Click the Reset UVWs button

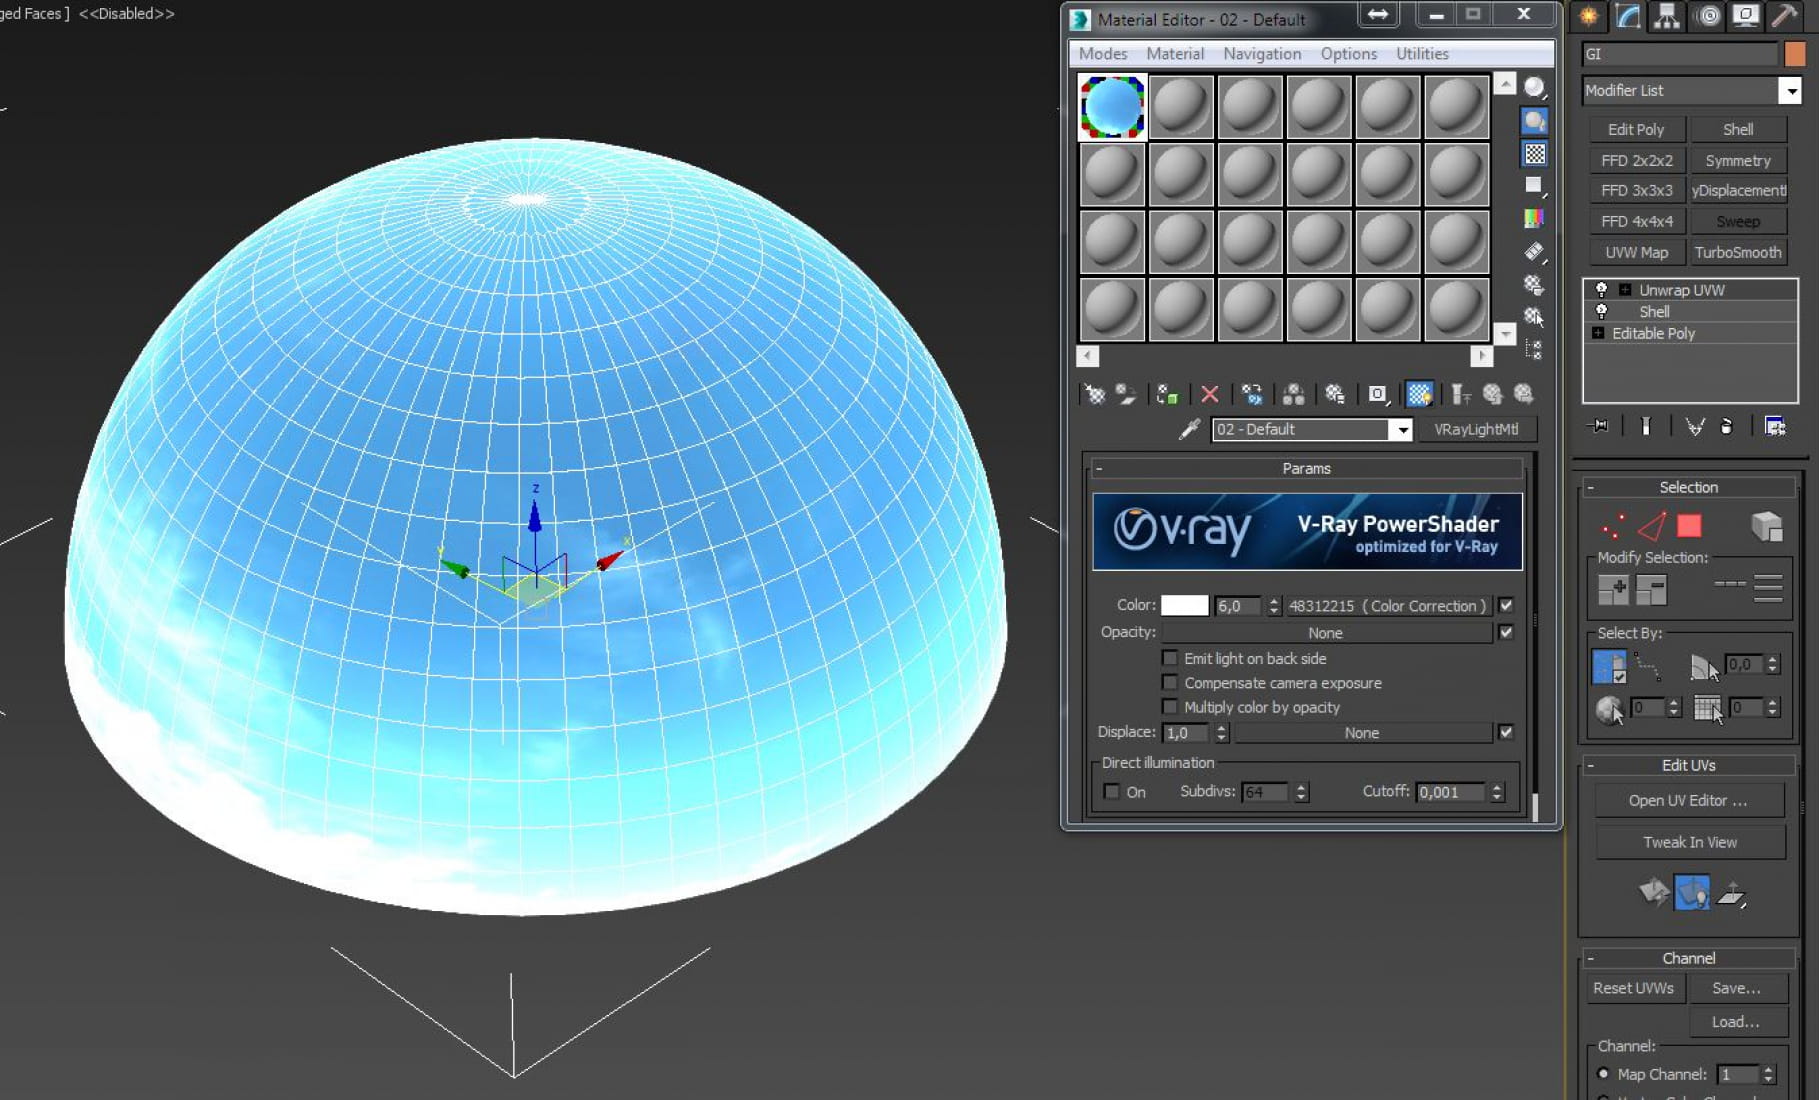pos(1633,988)
